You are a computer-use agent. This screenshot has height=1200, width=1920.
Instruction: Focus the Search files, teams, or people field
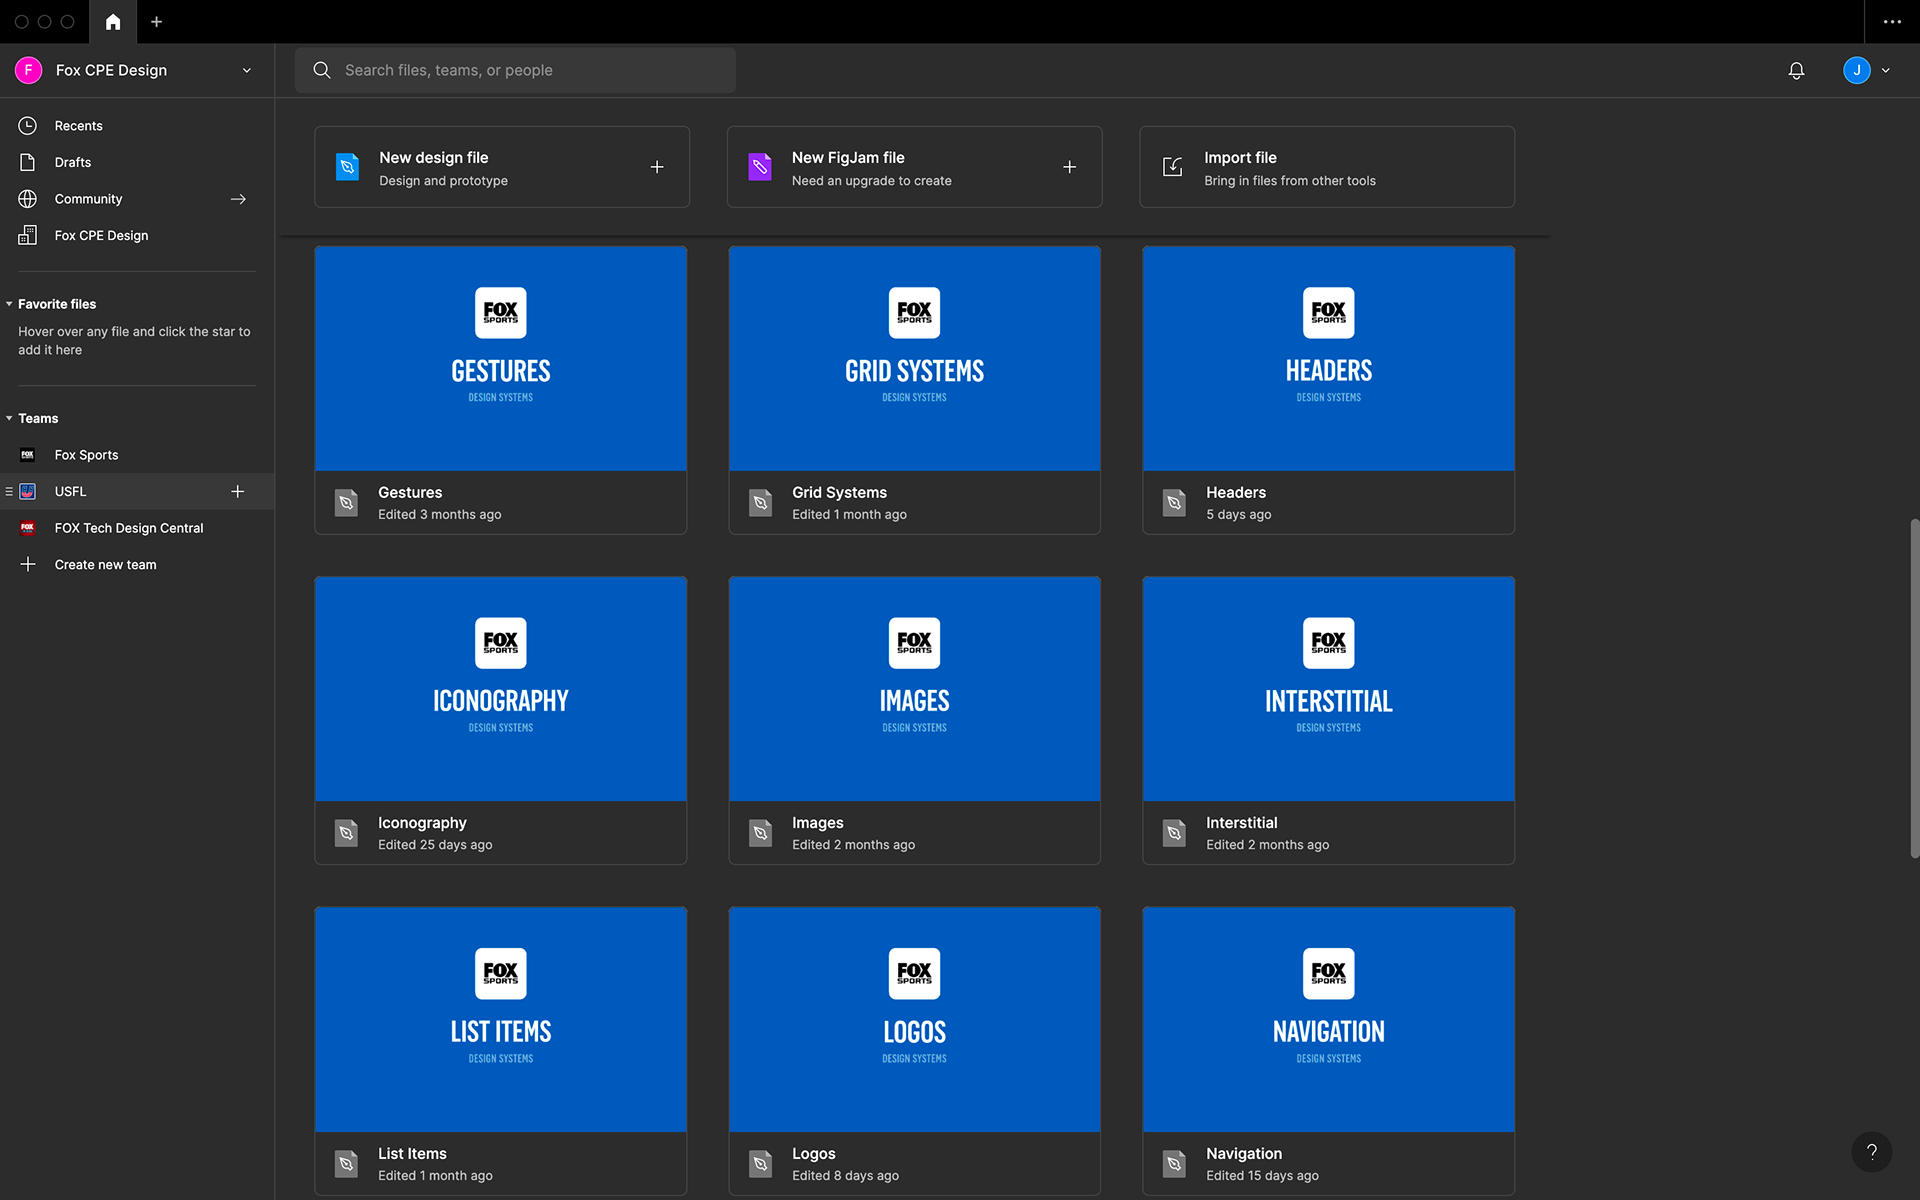pyautogui.click(x=515, y=70)
